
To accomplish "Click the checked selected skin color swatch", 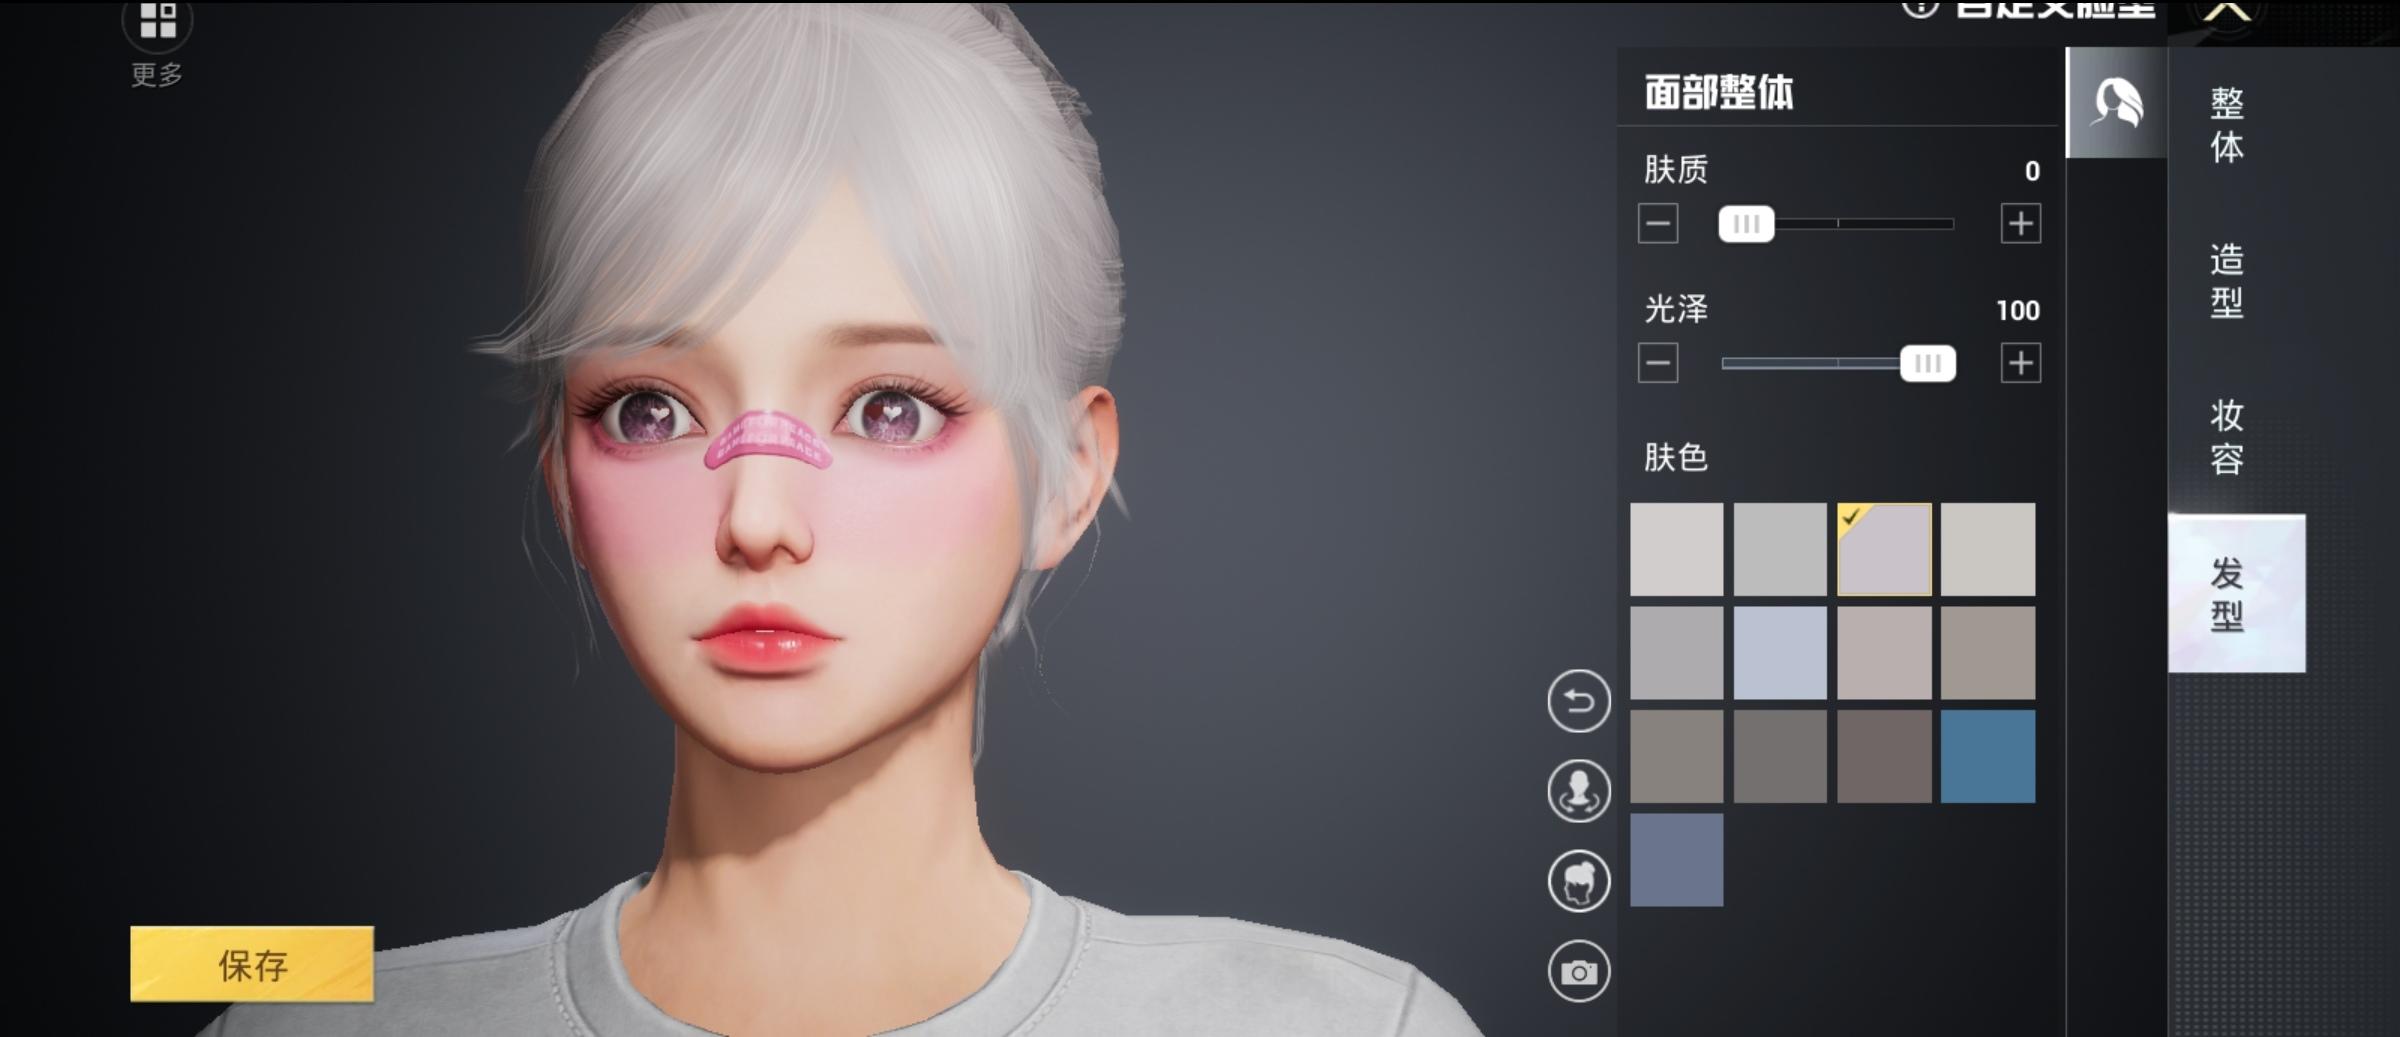I will point(1884,549).
